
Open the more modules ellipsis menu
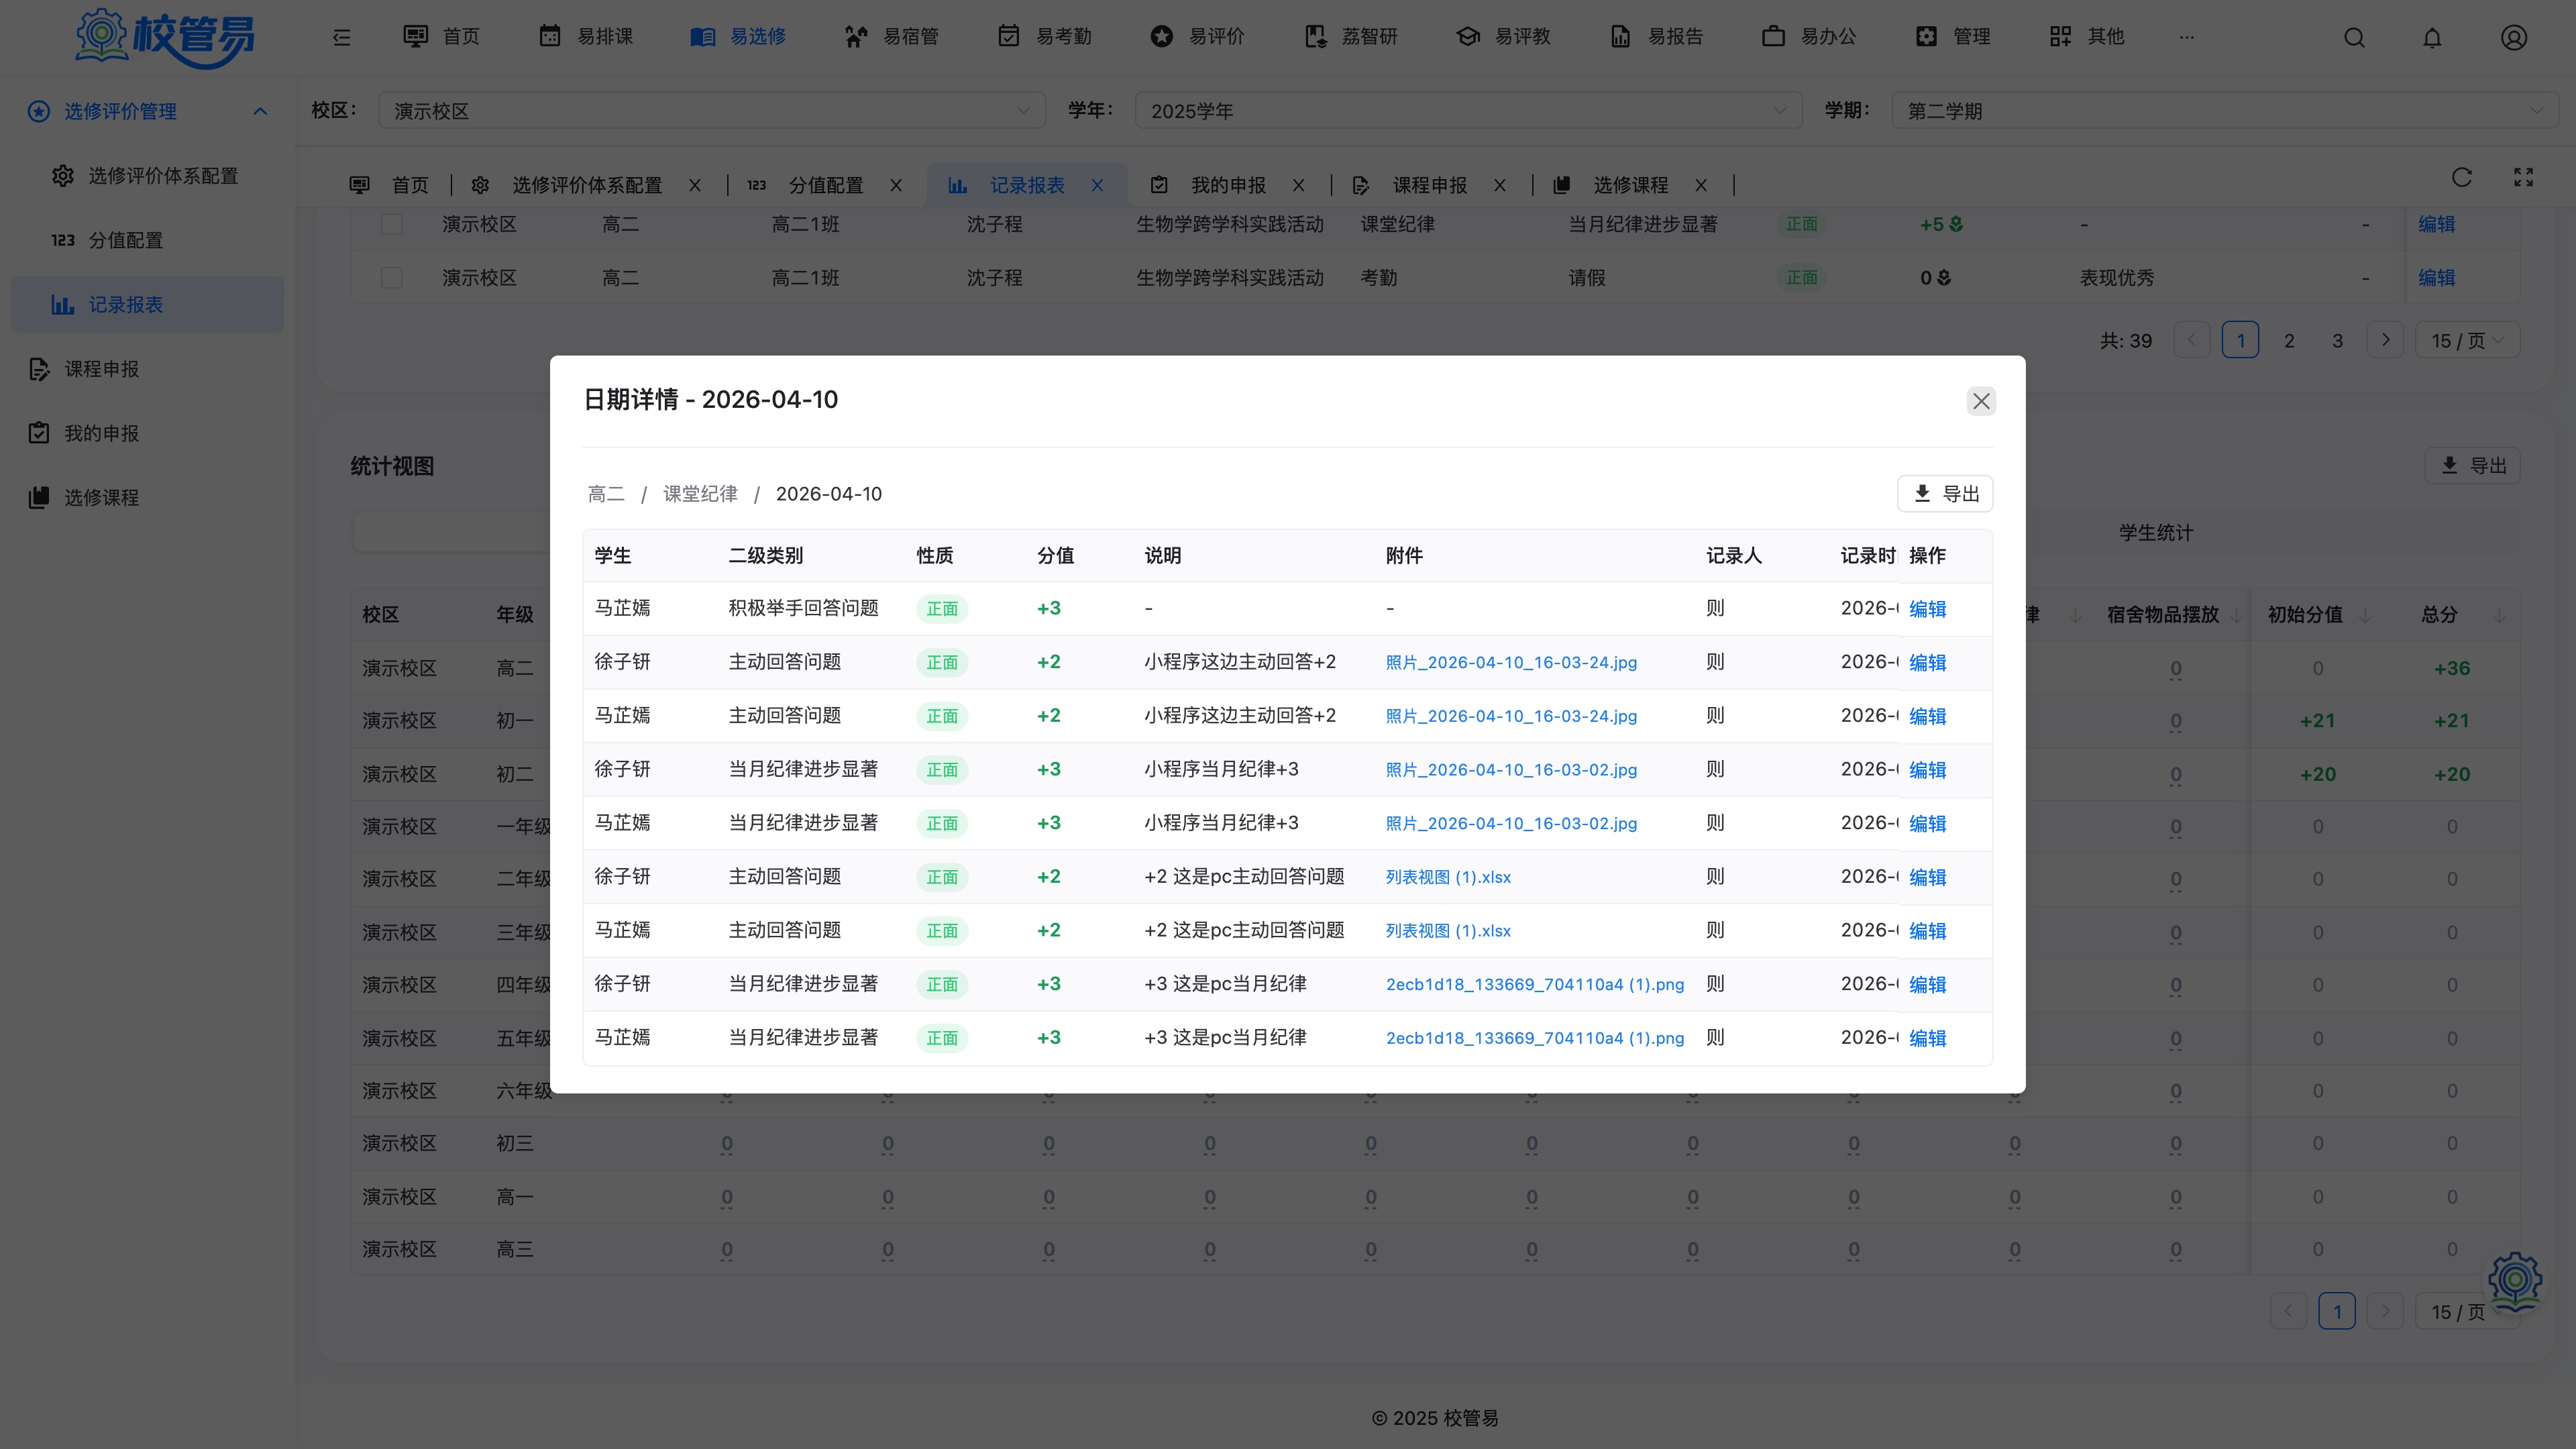point(2187,37)
